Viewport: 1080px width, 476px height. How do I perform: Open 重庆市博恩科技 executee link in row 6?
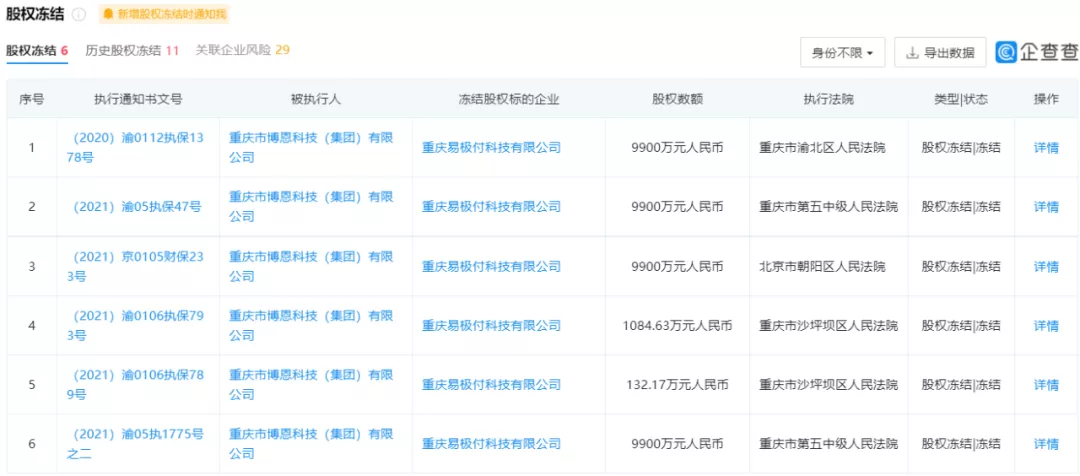[311, 444]
